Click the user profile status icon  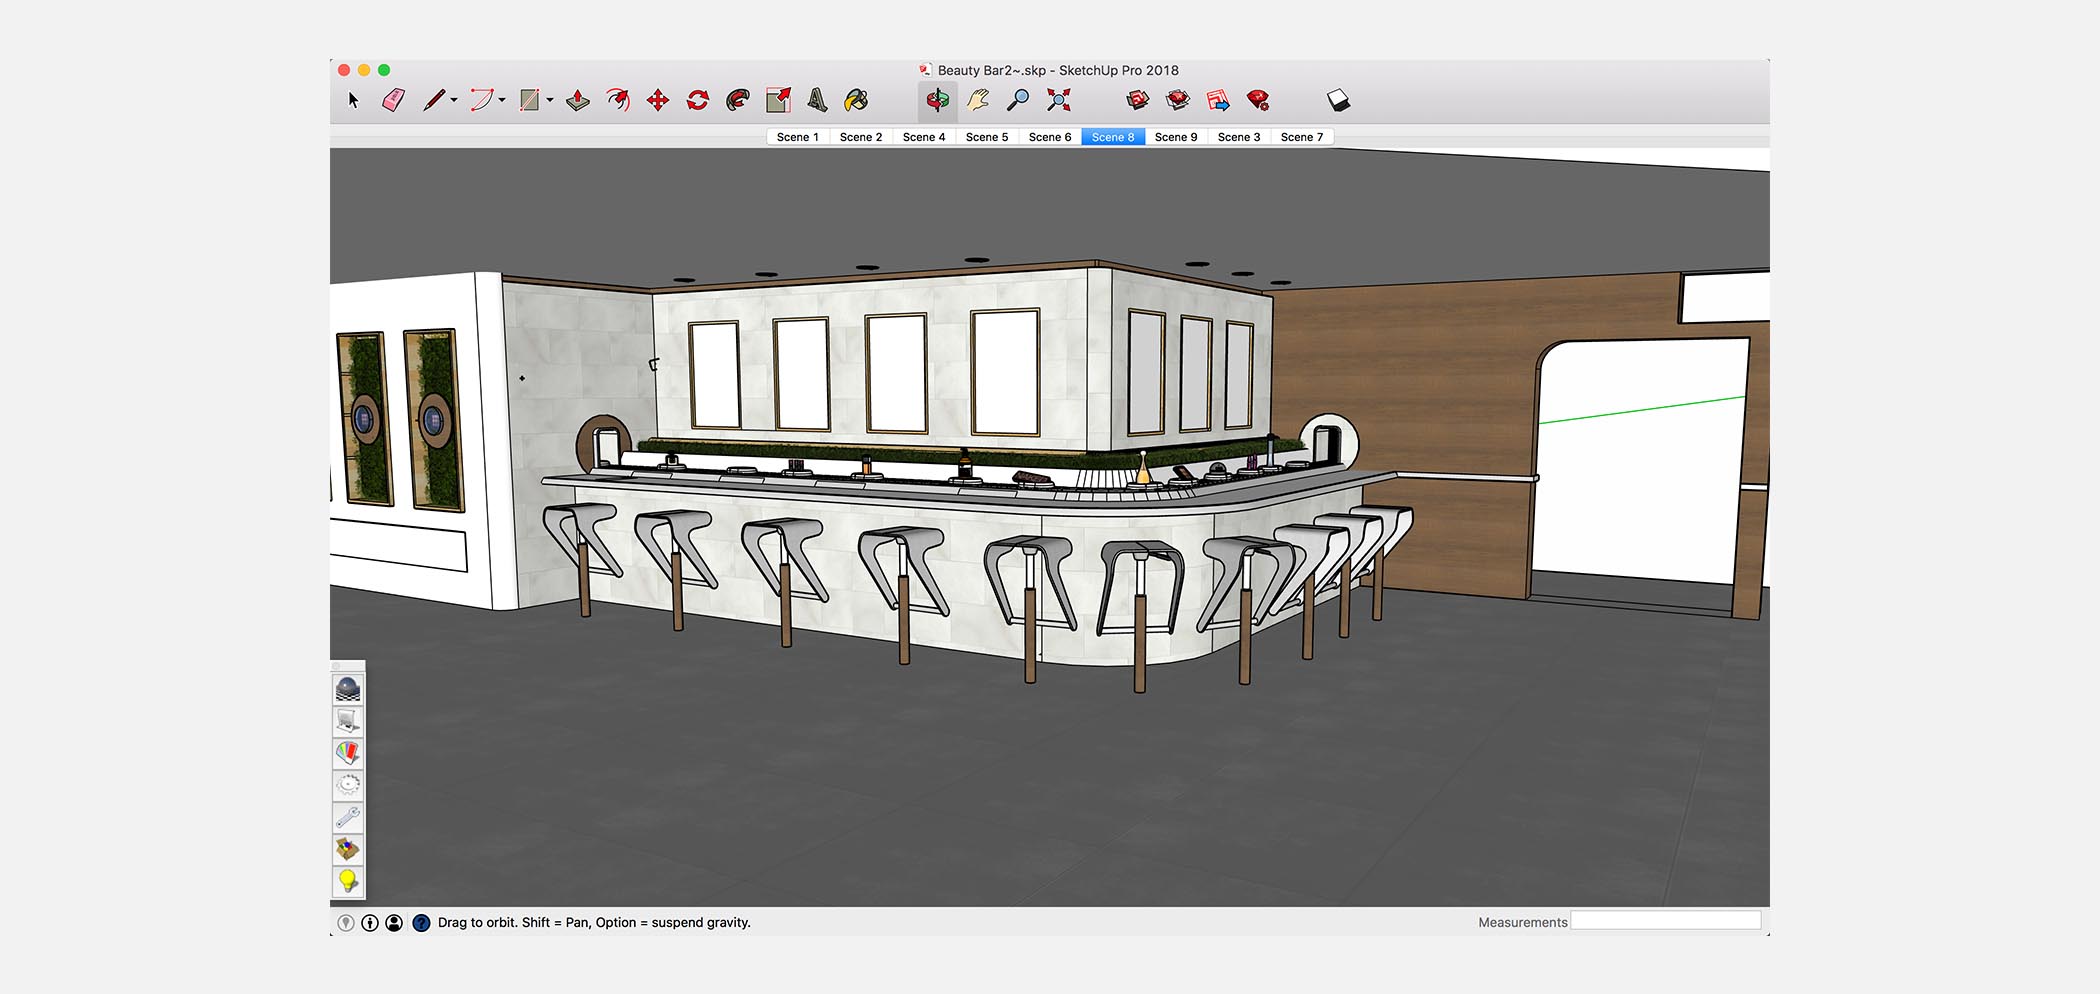[394, 923]
